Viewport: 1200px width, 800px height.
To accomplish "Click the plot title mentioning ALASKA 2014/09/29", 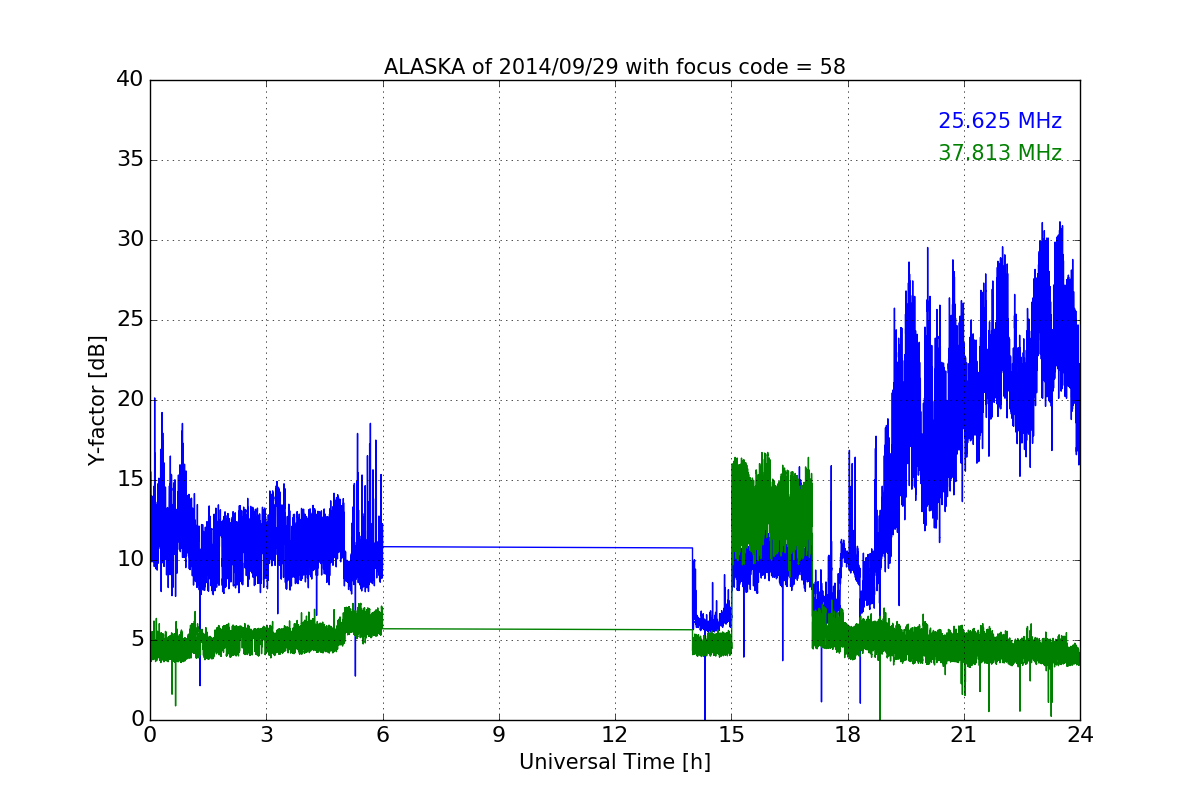I will (x=615, y=67).
